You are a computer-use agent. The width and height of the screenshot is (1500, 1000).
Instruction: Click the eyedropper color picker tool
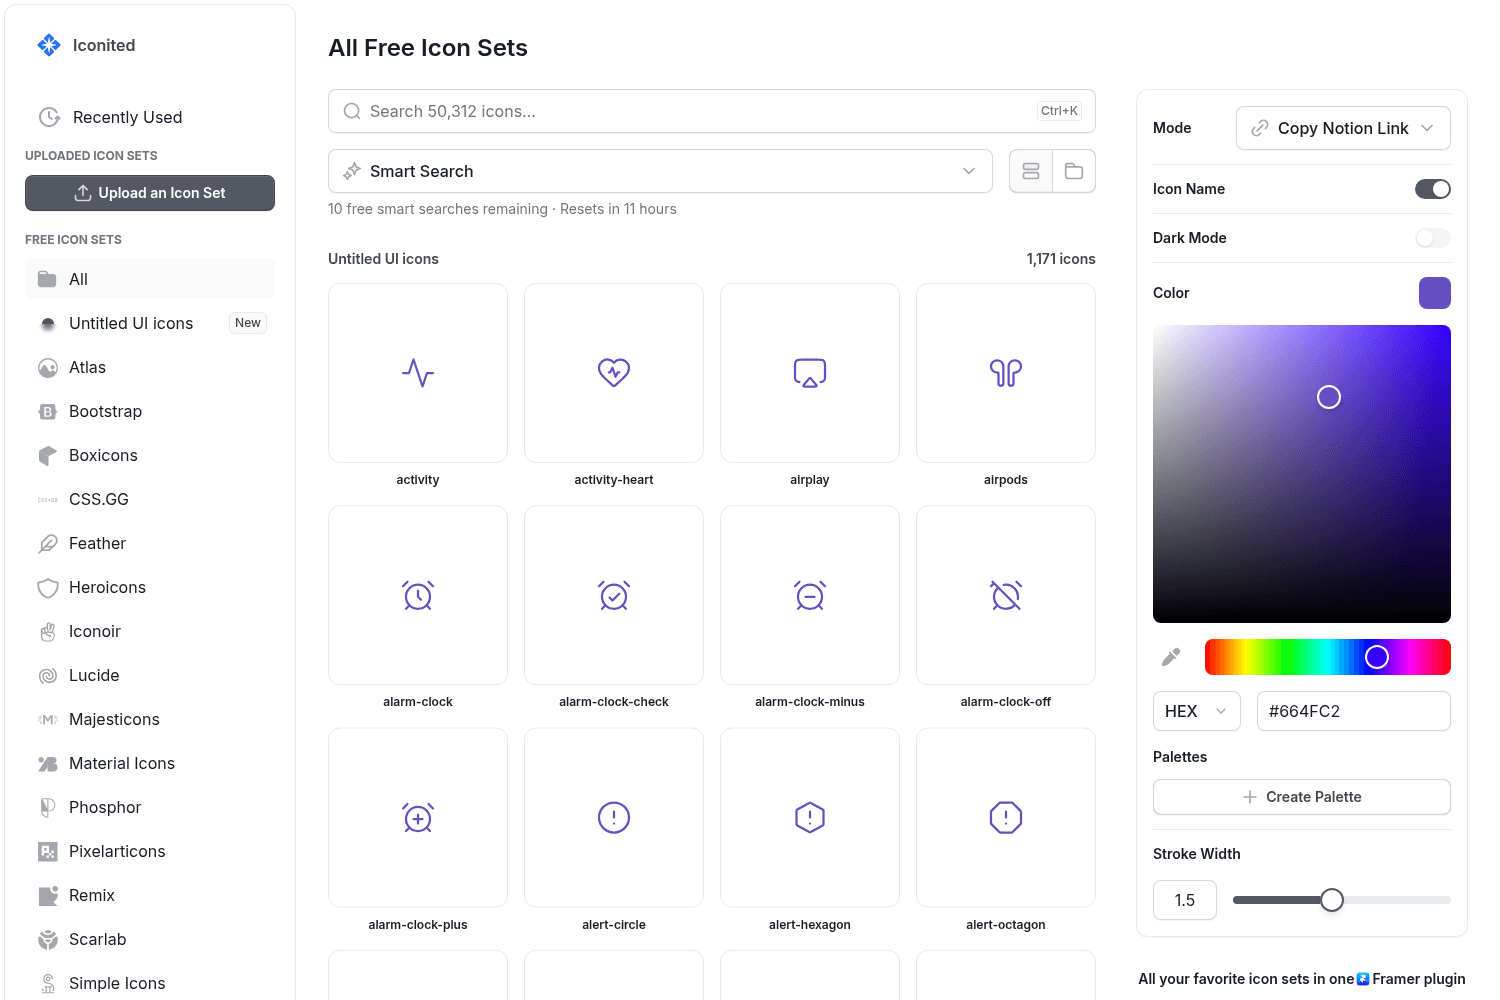point(1171,657)
